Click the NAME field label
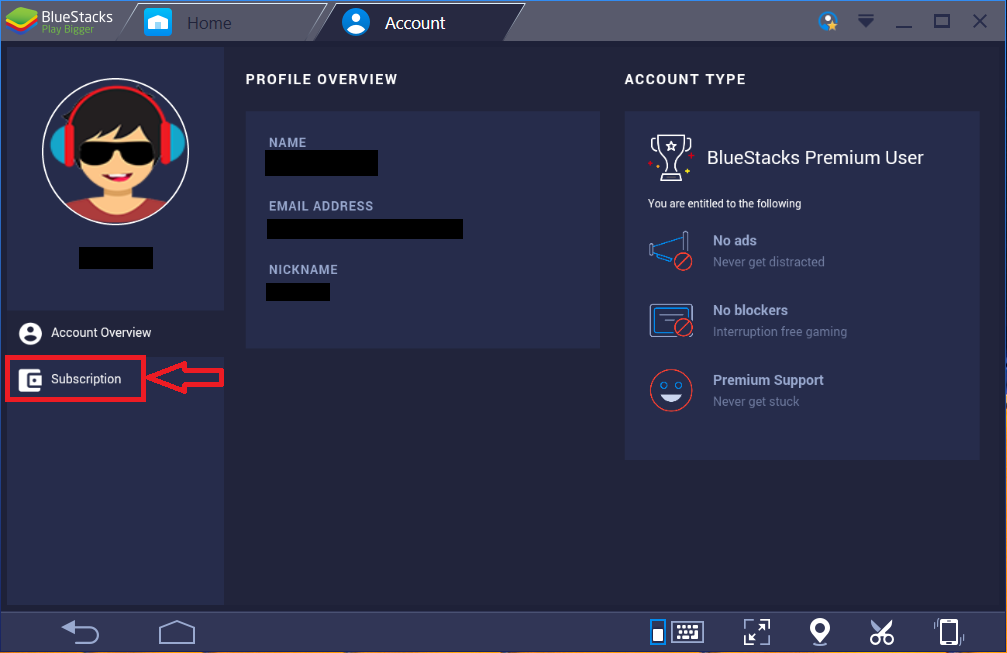 click(288, 143)
